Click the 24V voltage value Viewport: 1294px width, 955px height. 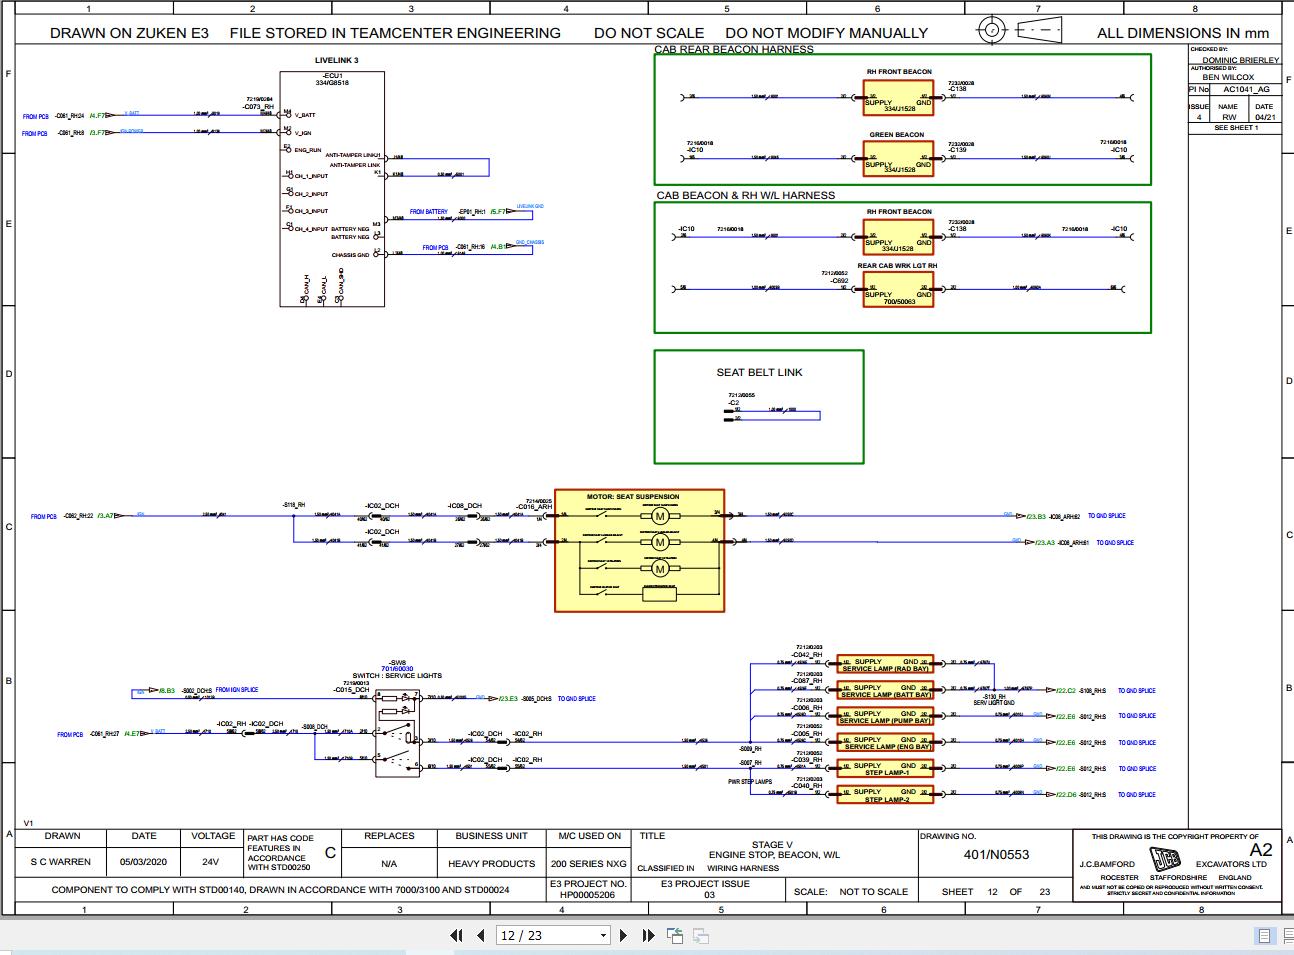(x=210, y=862)
